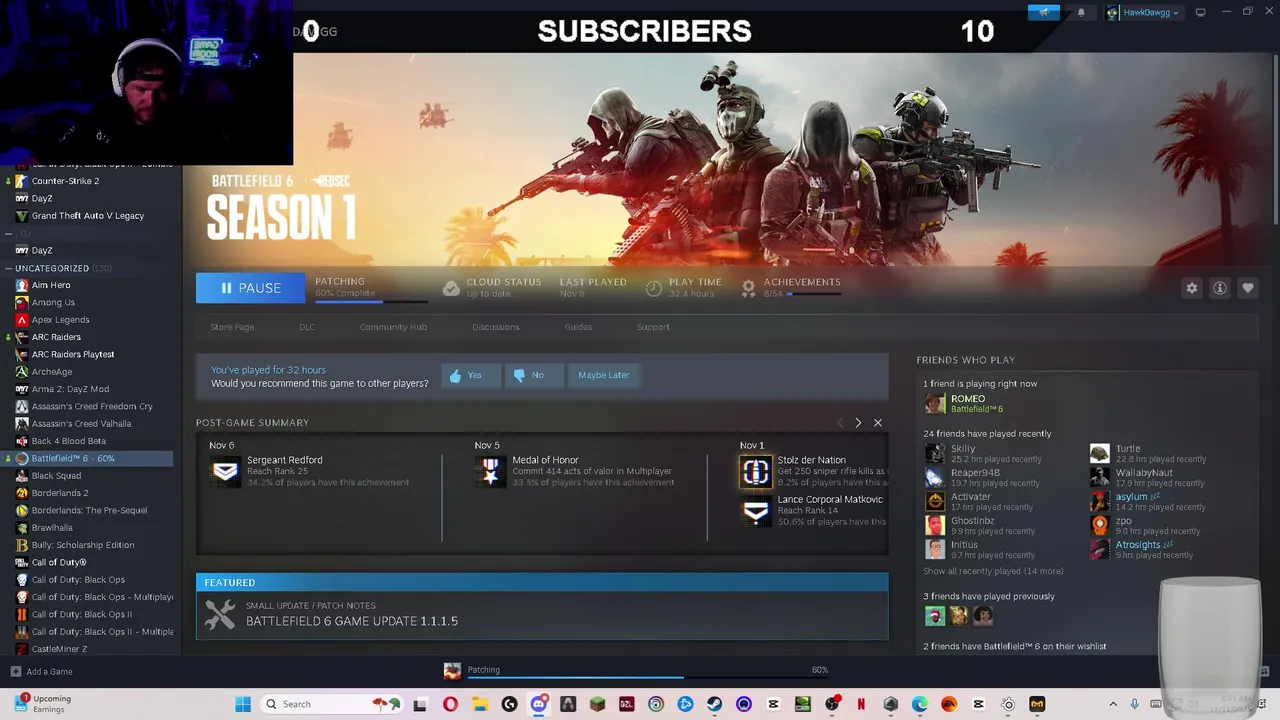Open Windows Start menu
The width and height of the screenshot is (1280, 720).
(243, 704)
